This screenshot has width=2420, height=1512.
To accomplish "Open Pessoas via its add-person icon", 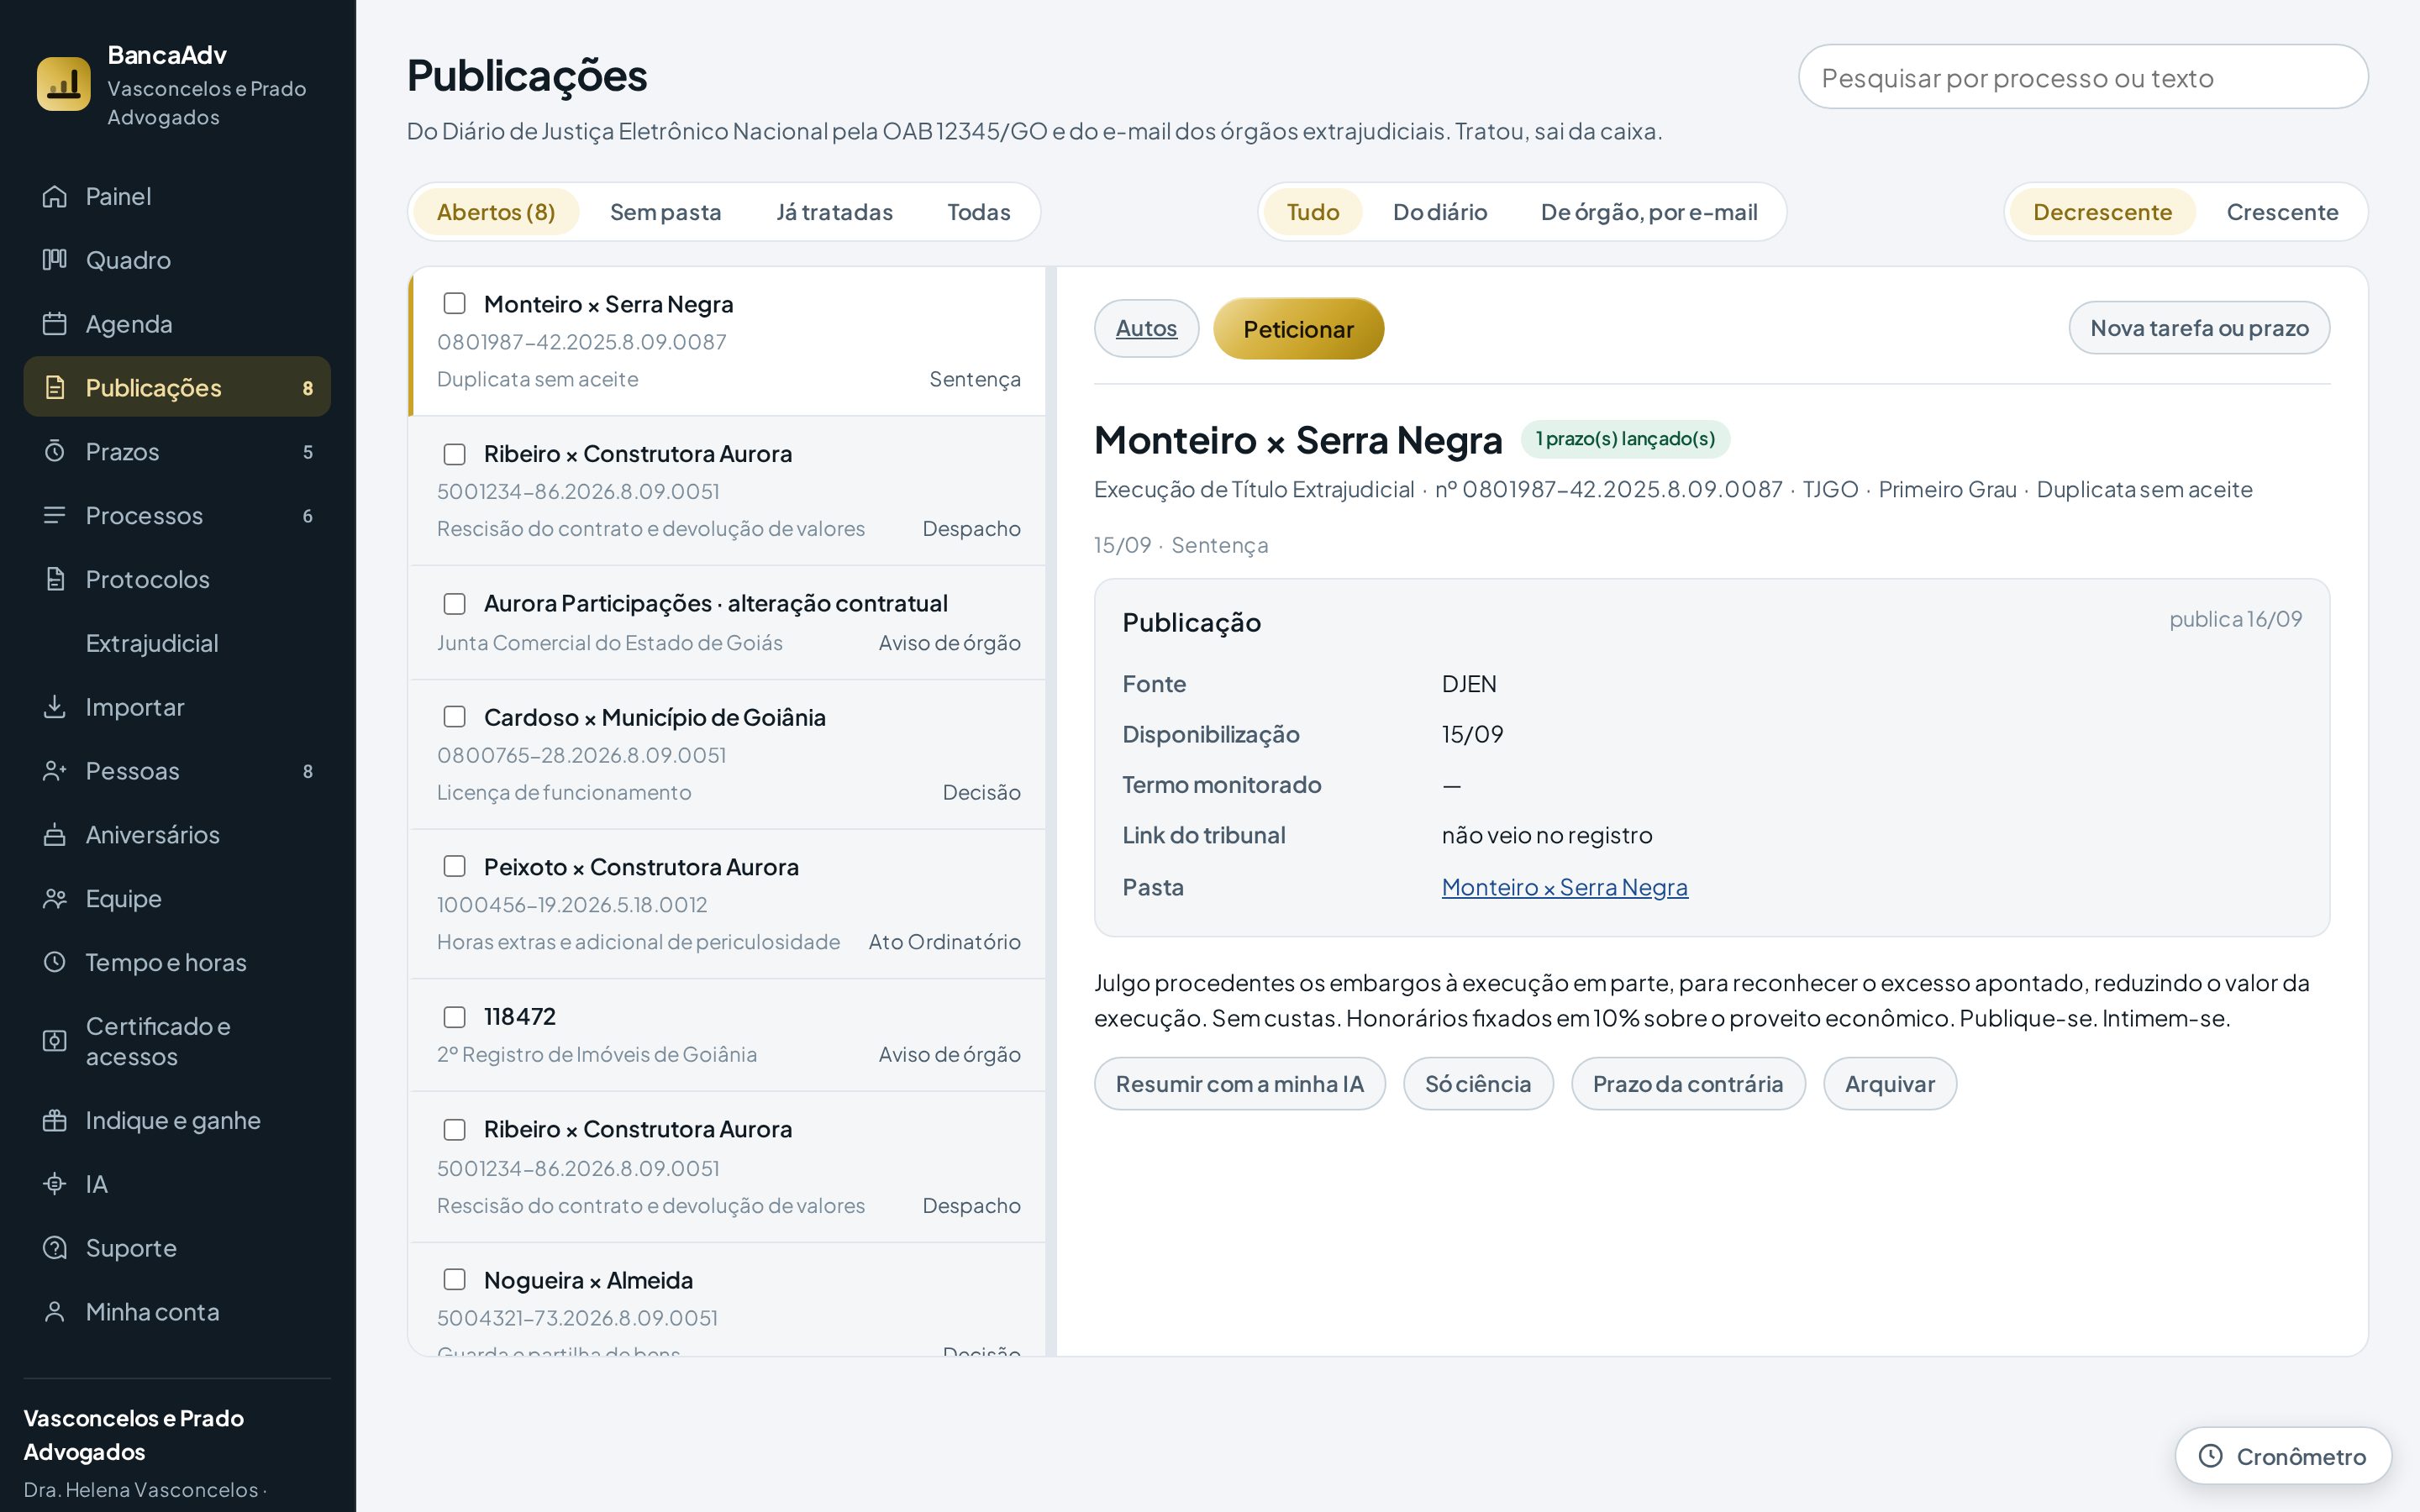I will 55,771.
